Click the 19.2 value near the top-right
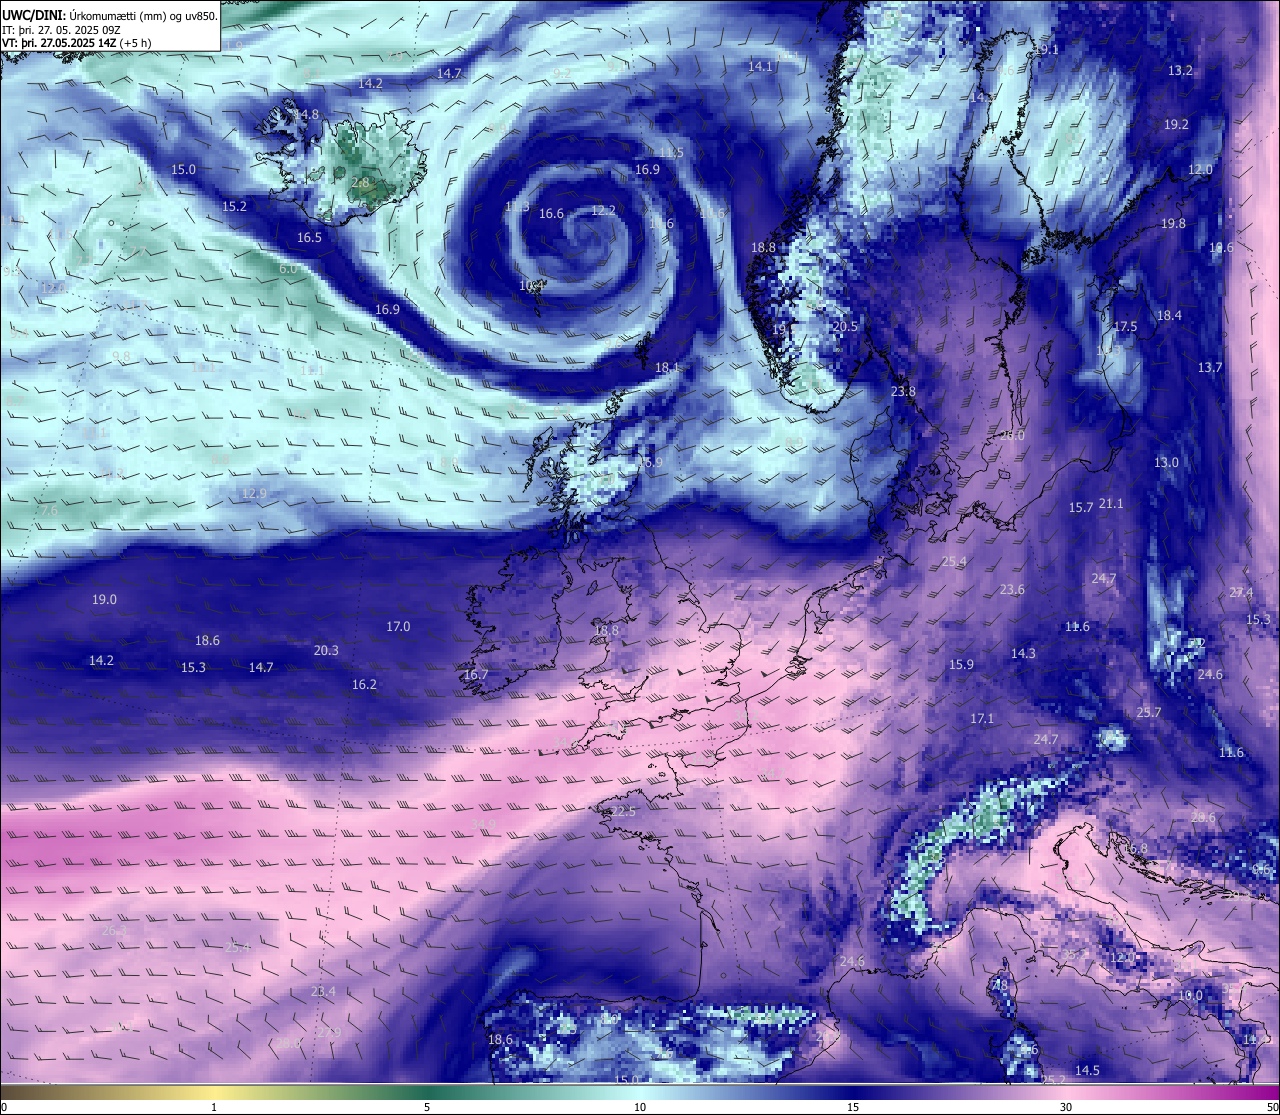The height and width of the screenshot is (1115, 1280). click(1176, 125)
